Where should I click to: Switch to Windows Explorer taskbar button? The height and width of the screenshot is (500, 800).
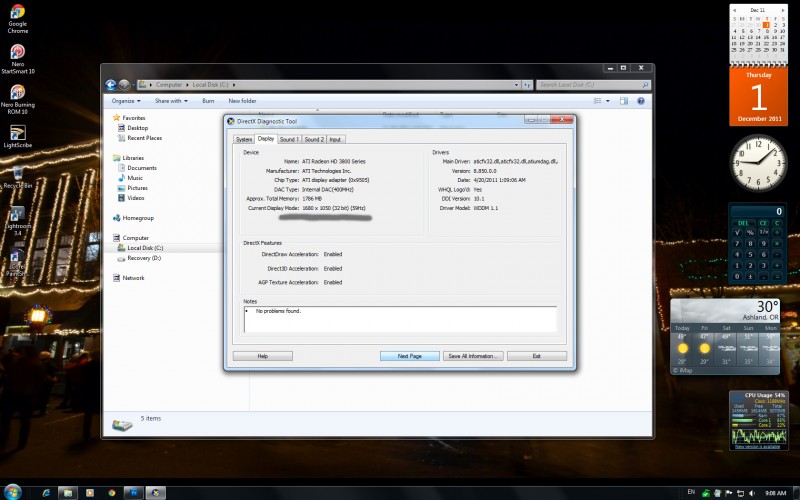click(x=68, y=493)
